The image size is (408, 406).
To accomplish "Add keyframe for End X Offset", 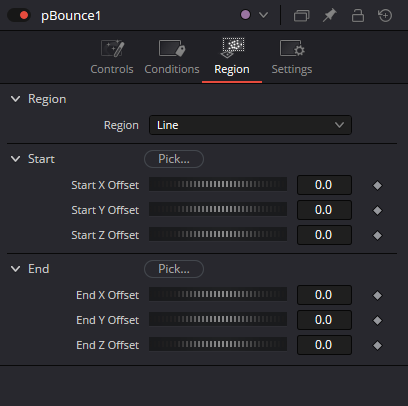I will coord(377,295).
